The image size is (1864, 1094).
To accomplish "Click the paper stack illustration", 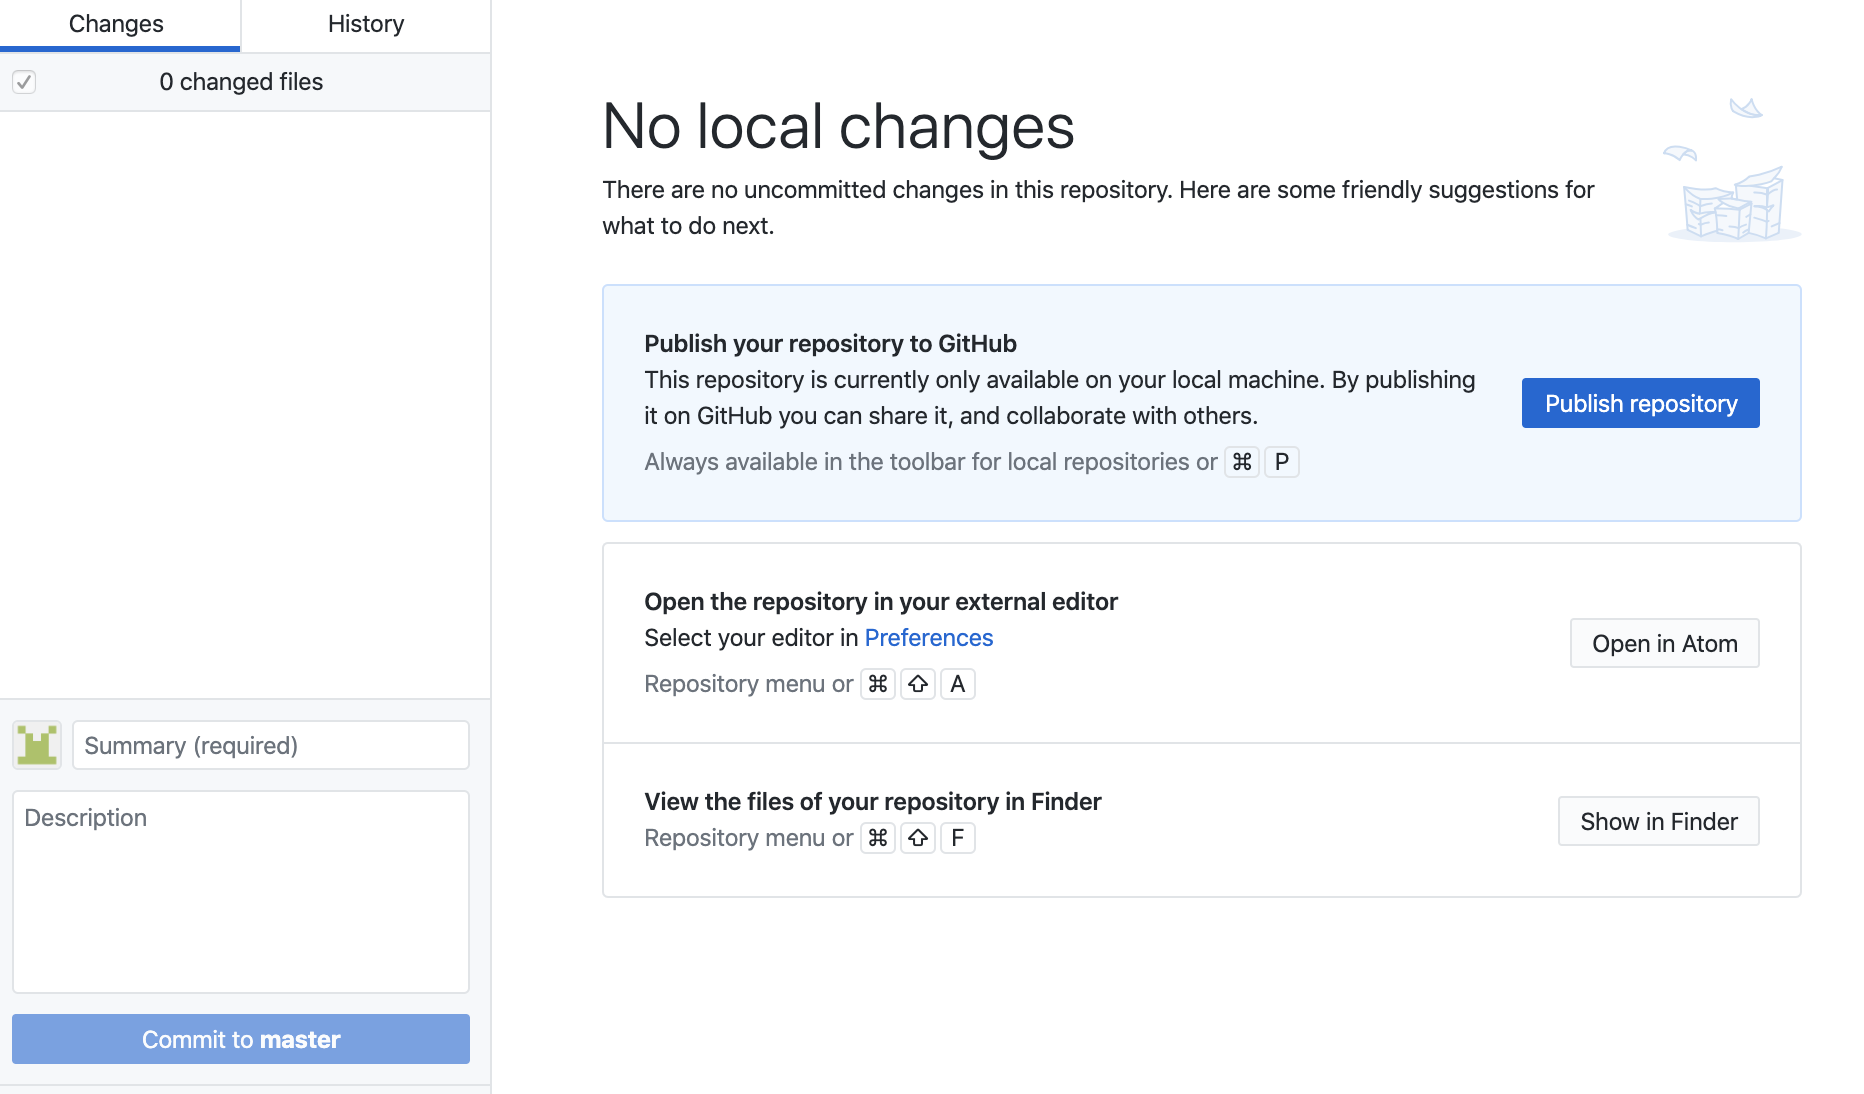I will click(1734, 172).
